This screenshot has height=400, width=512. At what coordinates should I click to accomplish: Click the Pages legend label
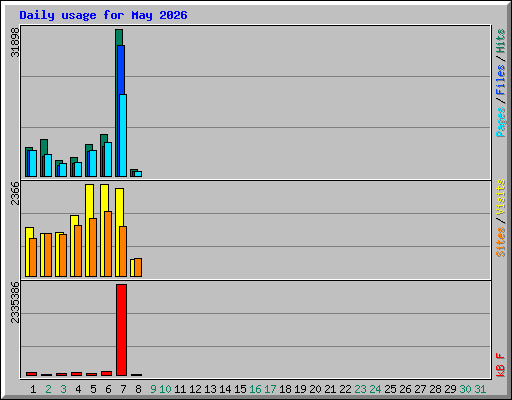click(500, 122)
